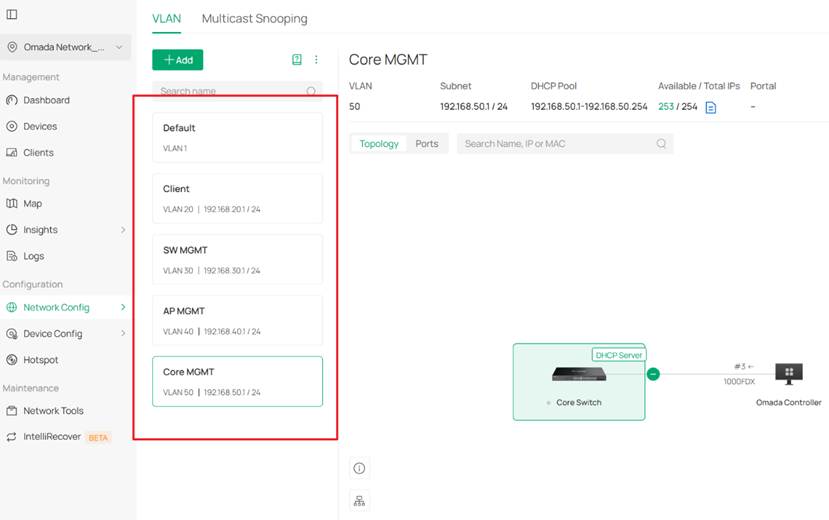Viewport: 829px width, 520px height.
Task: Click the magnifier in topology search
Action: [661, 144]
